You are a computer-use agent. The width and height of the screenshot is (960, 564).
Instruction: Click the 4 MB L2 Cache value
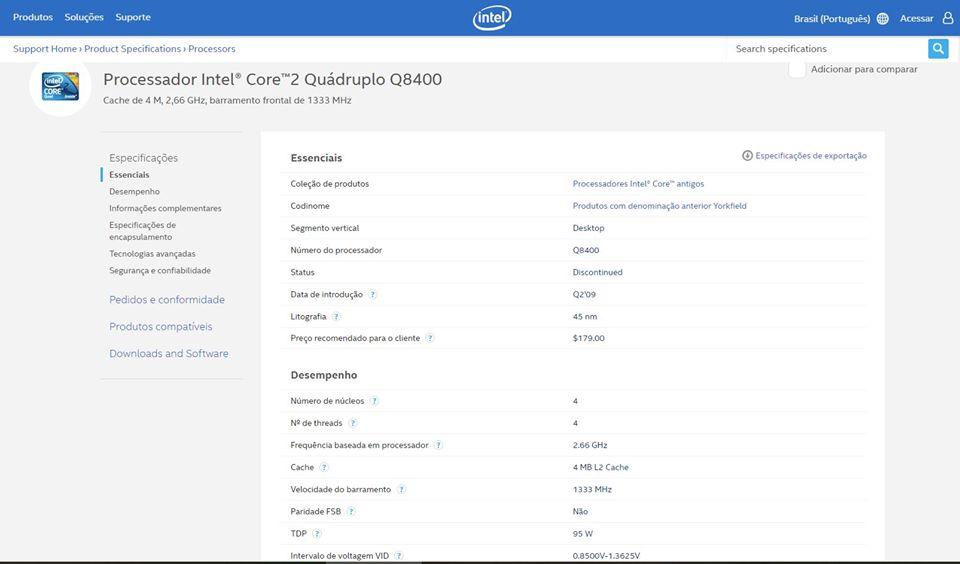click(601, 467)
